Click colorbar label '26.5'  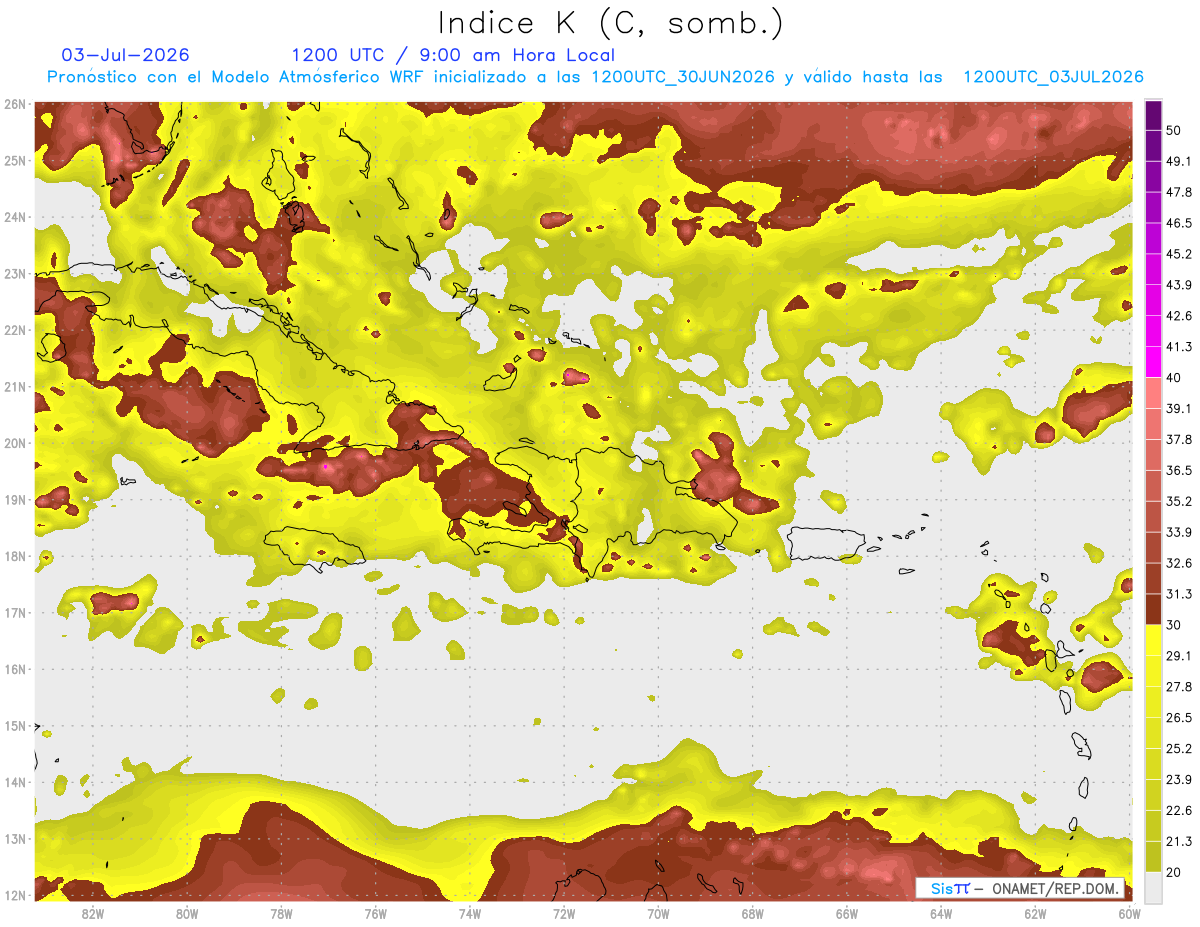coord(1179,717)
